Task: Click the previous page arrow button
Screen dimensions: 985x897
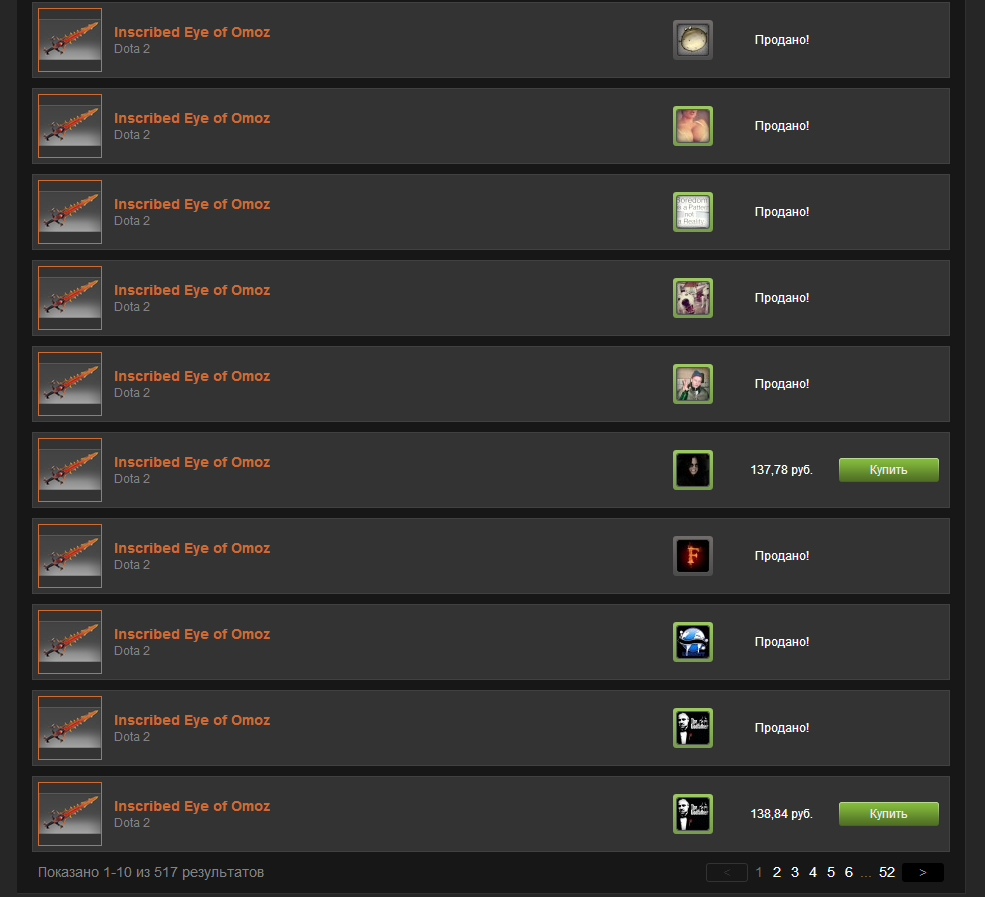Action: tap(727, 873)
